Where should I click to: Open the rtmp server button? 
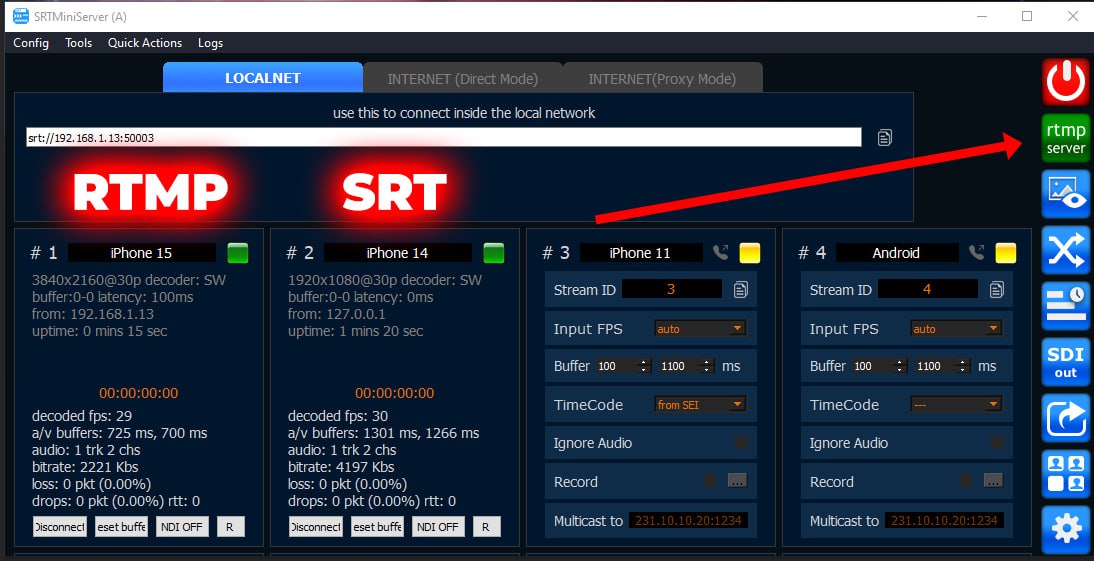click(1065, 138)
